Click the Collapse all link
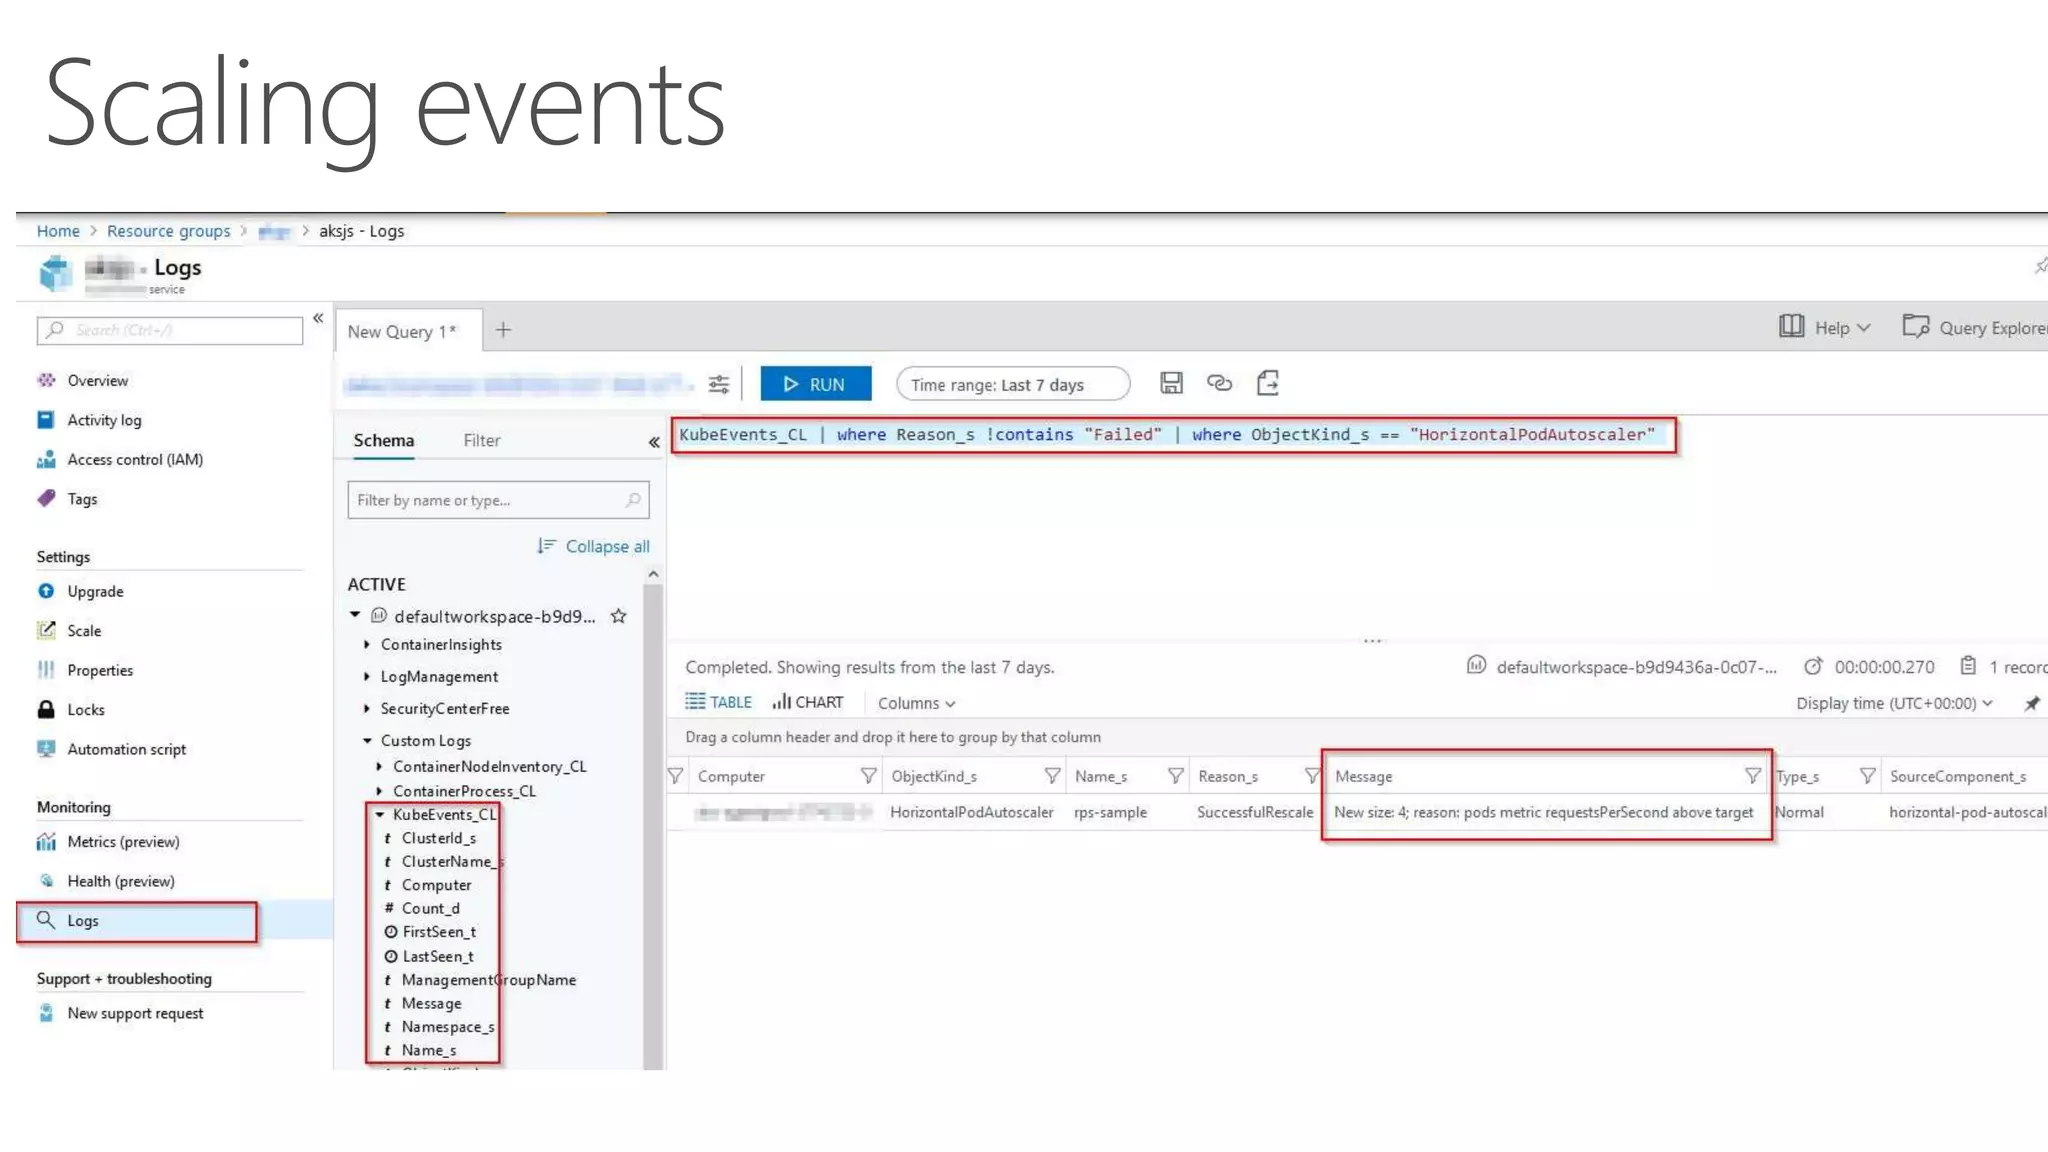 point(594,546)
